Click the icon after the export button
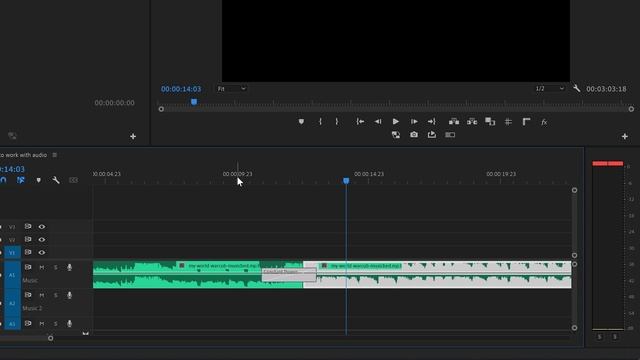640x360 pixels. coord(450,135)
